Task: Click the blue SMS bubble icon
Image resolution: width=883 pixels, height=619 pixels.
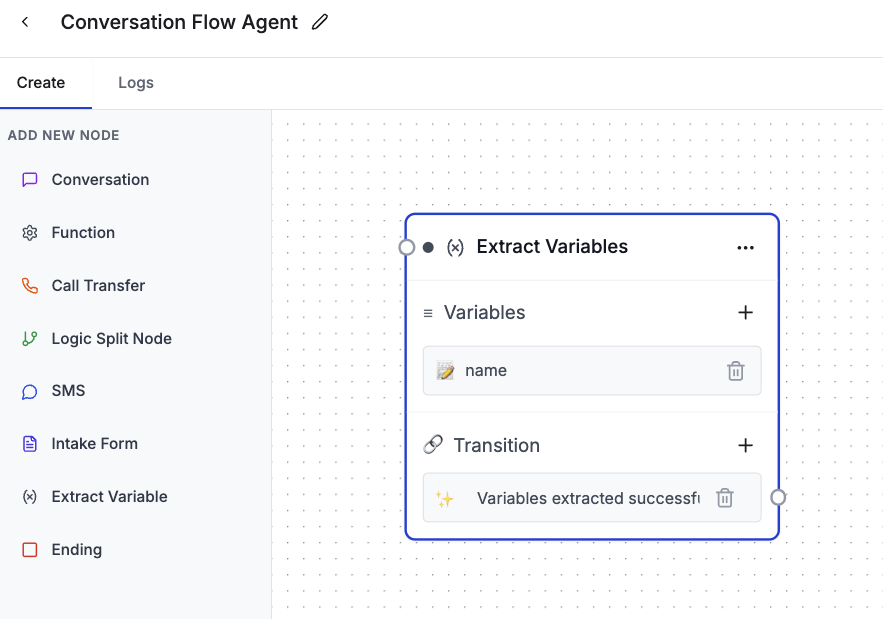Action: click(x=29, y=391)
